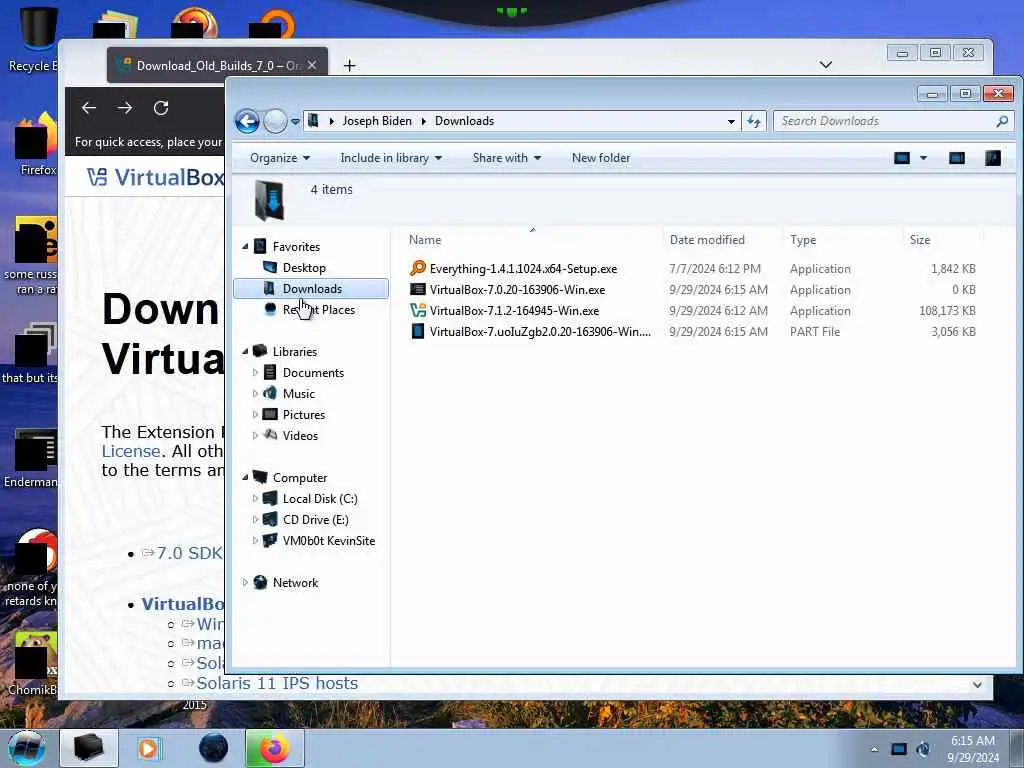Image resolution: width=1024 pixels, height=768 pixels.
Task: Click the magnifier icon in Search Downloads
Action: tap(1002, 121)
